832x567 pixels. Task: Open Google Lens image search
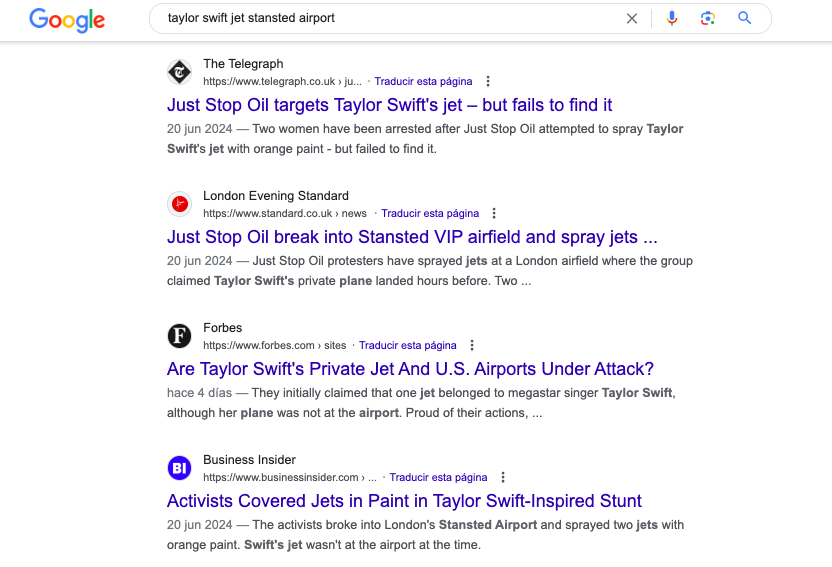[x=708, y=18]
